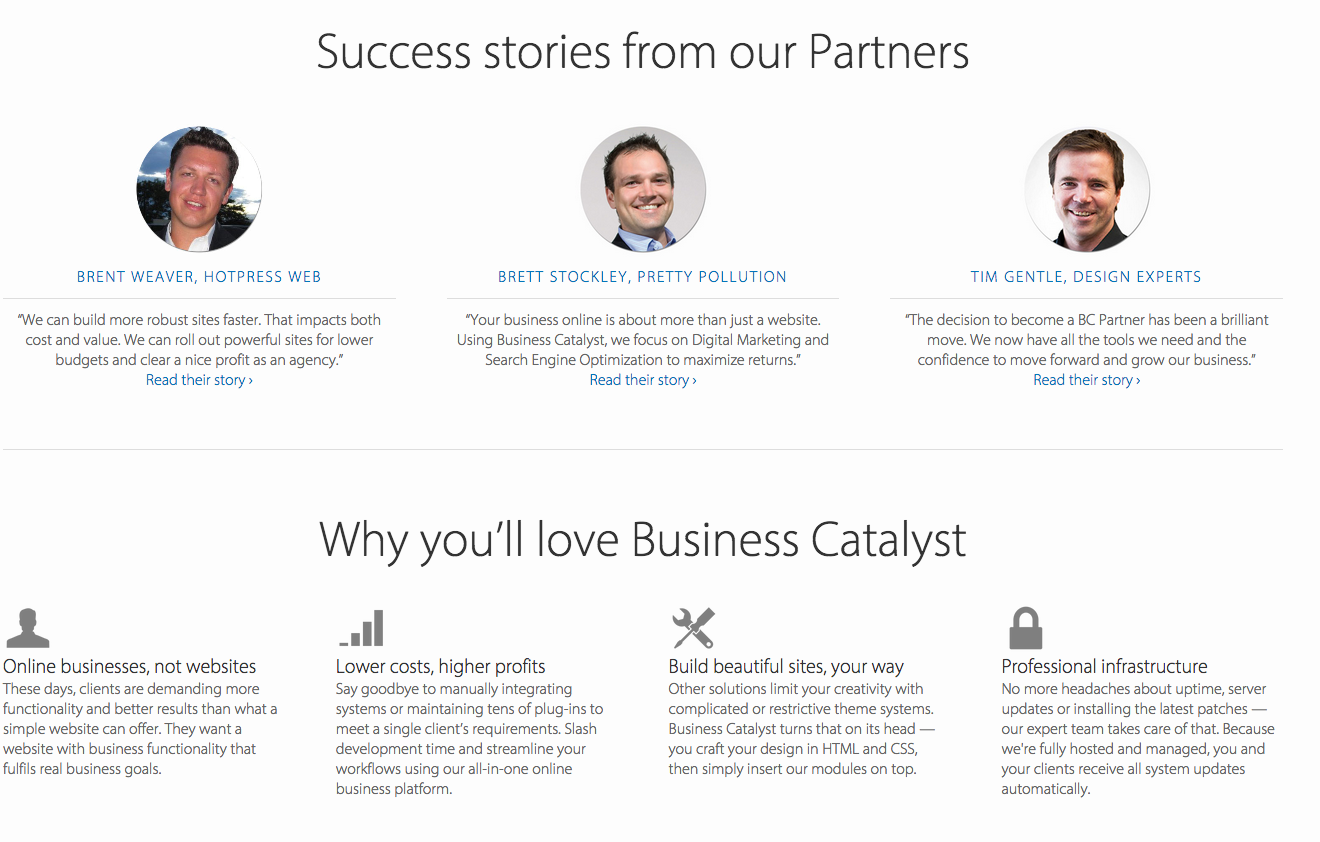
Task: Select the Build beautiful sites, your way heading
Action: (786, 667)
